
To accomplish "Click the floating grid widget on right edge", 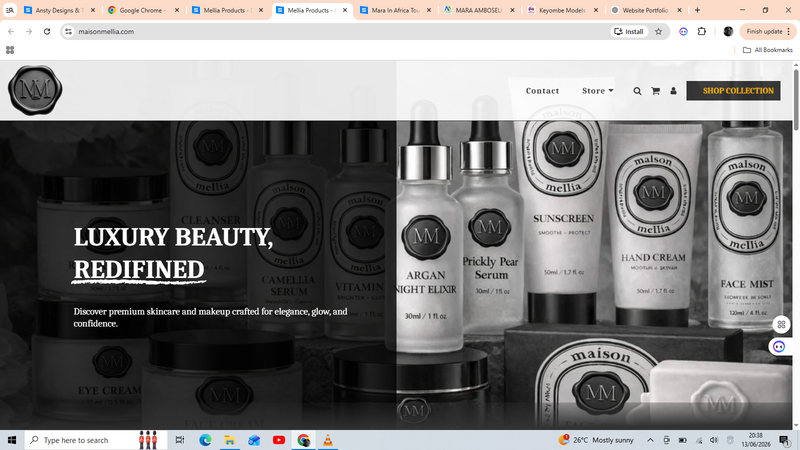I will pyautogui.click(x=781, y=324).
